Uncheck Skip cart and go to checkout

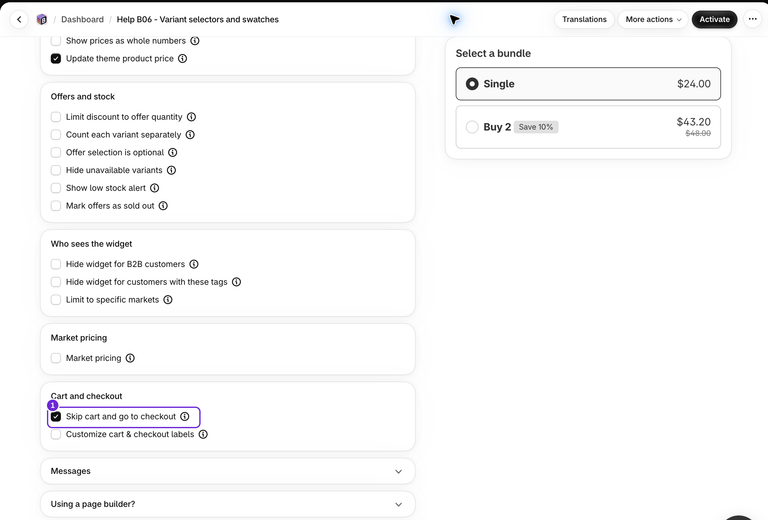[x=56, y=416]
